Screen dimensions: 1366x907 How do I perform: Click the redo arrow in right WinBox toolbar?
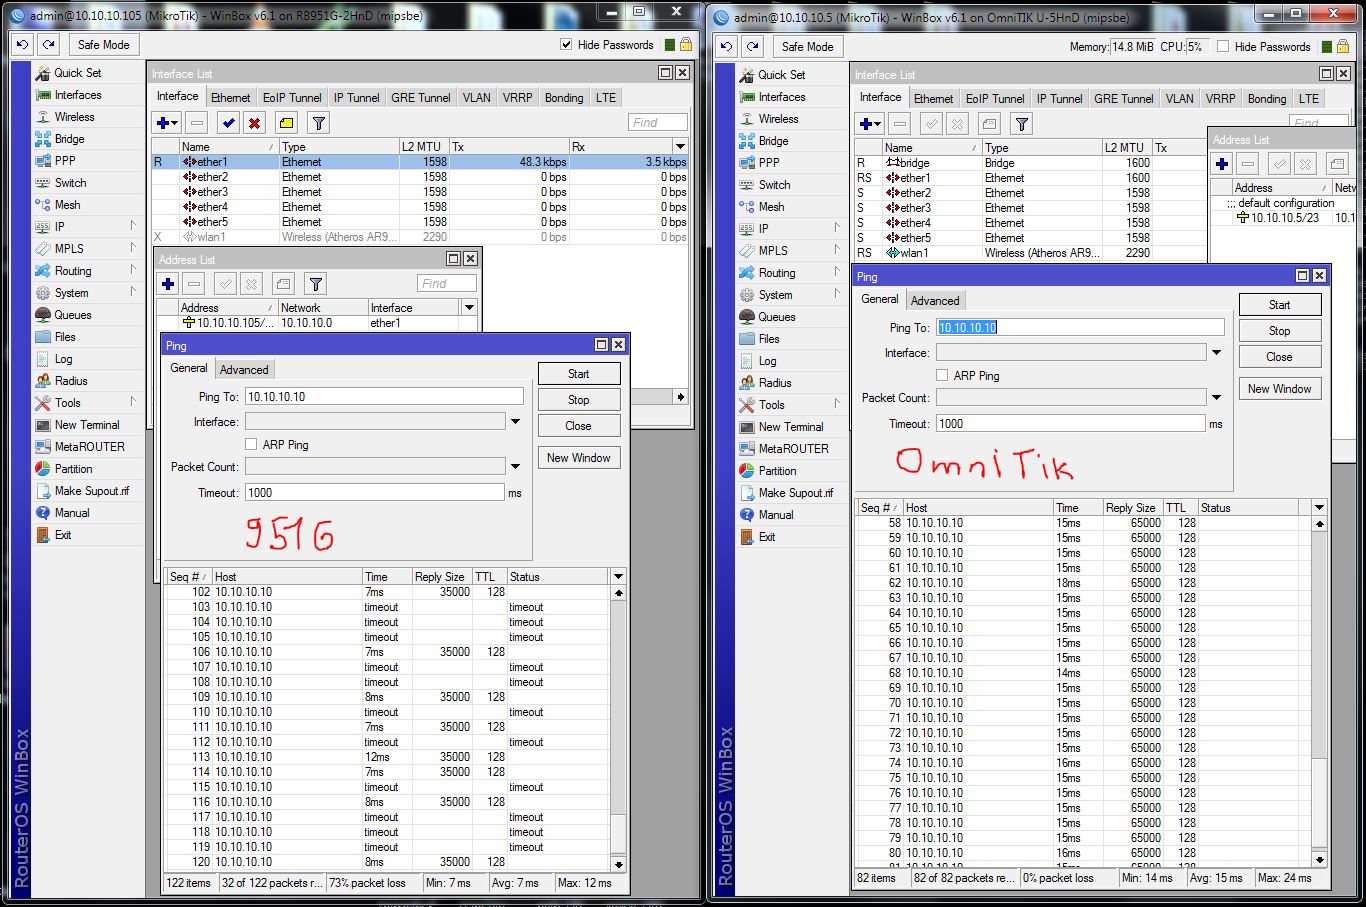pyautogui.click(x=752, y=47)
